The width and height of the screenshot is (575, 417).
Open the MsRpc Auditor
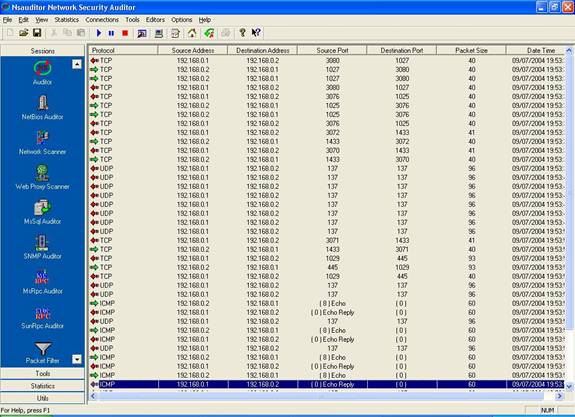(43, 282)
